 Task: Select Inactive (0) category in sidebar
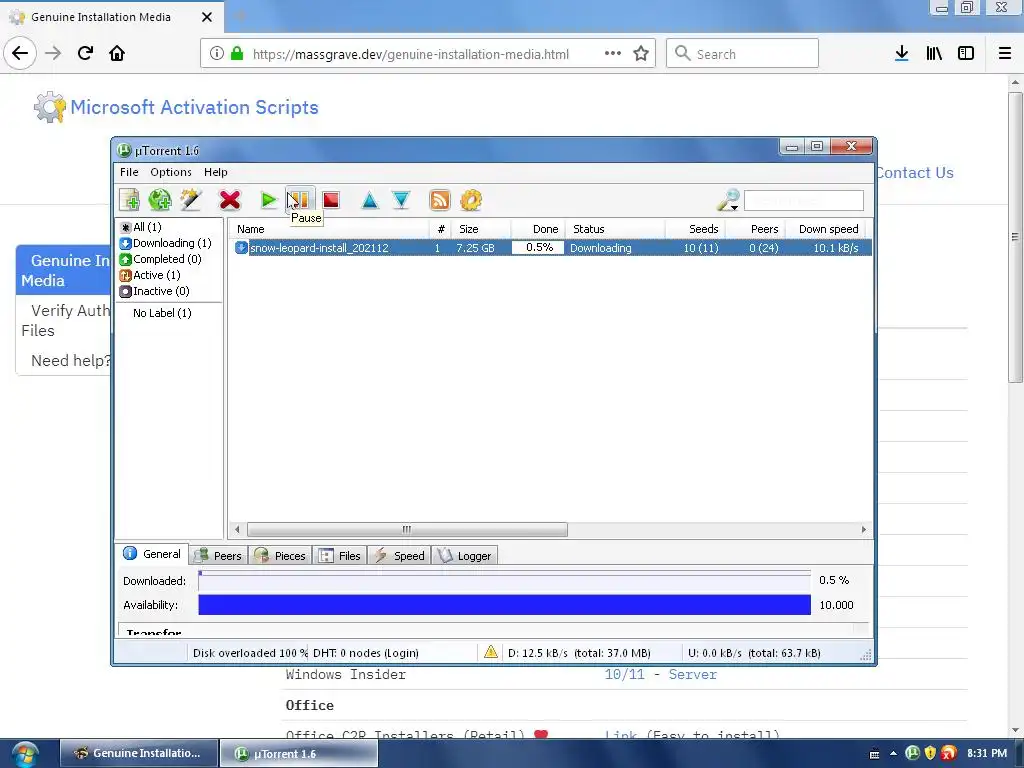[155, 291]
